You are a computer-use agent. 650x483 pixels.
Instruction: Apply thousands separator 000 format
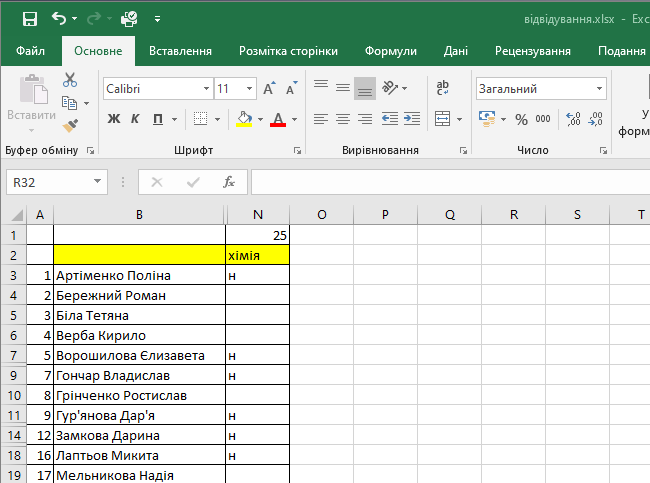click(x=543, y=119)
